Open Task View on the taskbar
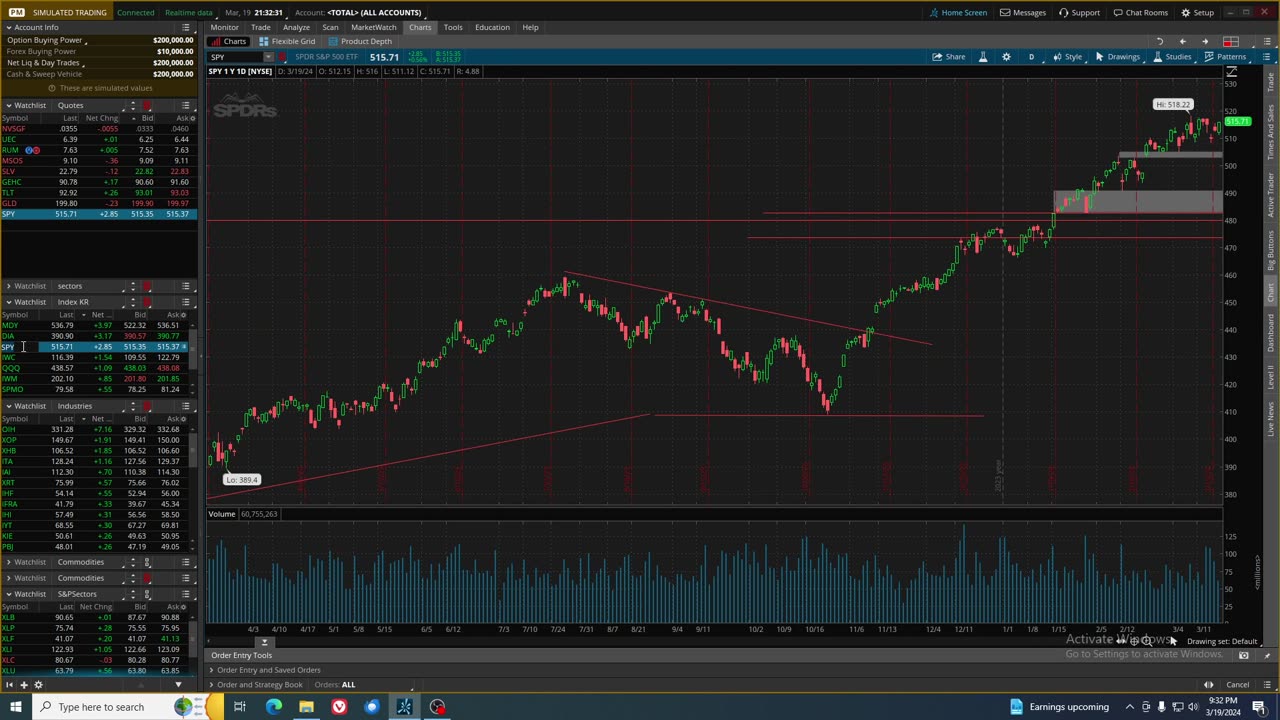Image resolution: width=1280 pixels, height=720 pixels. pos(240,707)
